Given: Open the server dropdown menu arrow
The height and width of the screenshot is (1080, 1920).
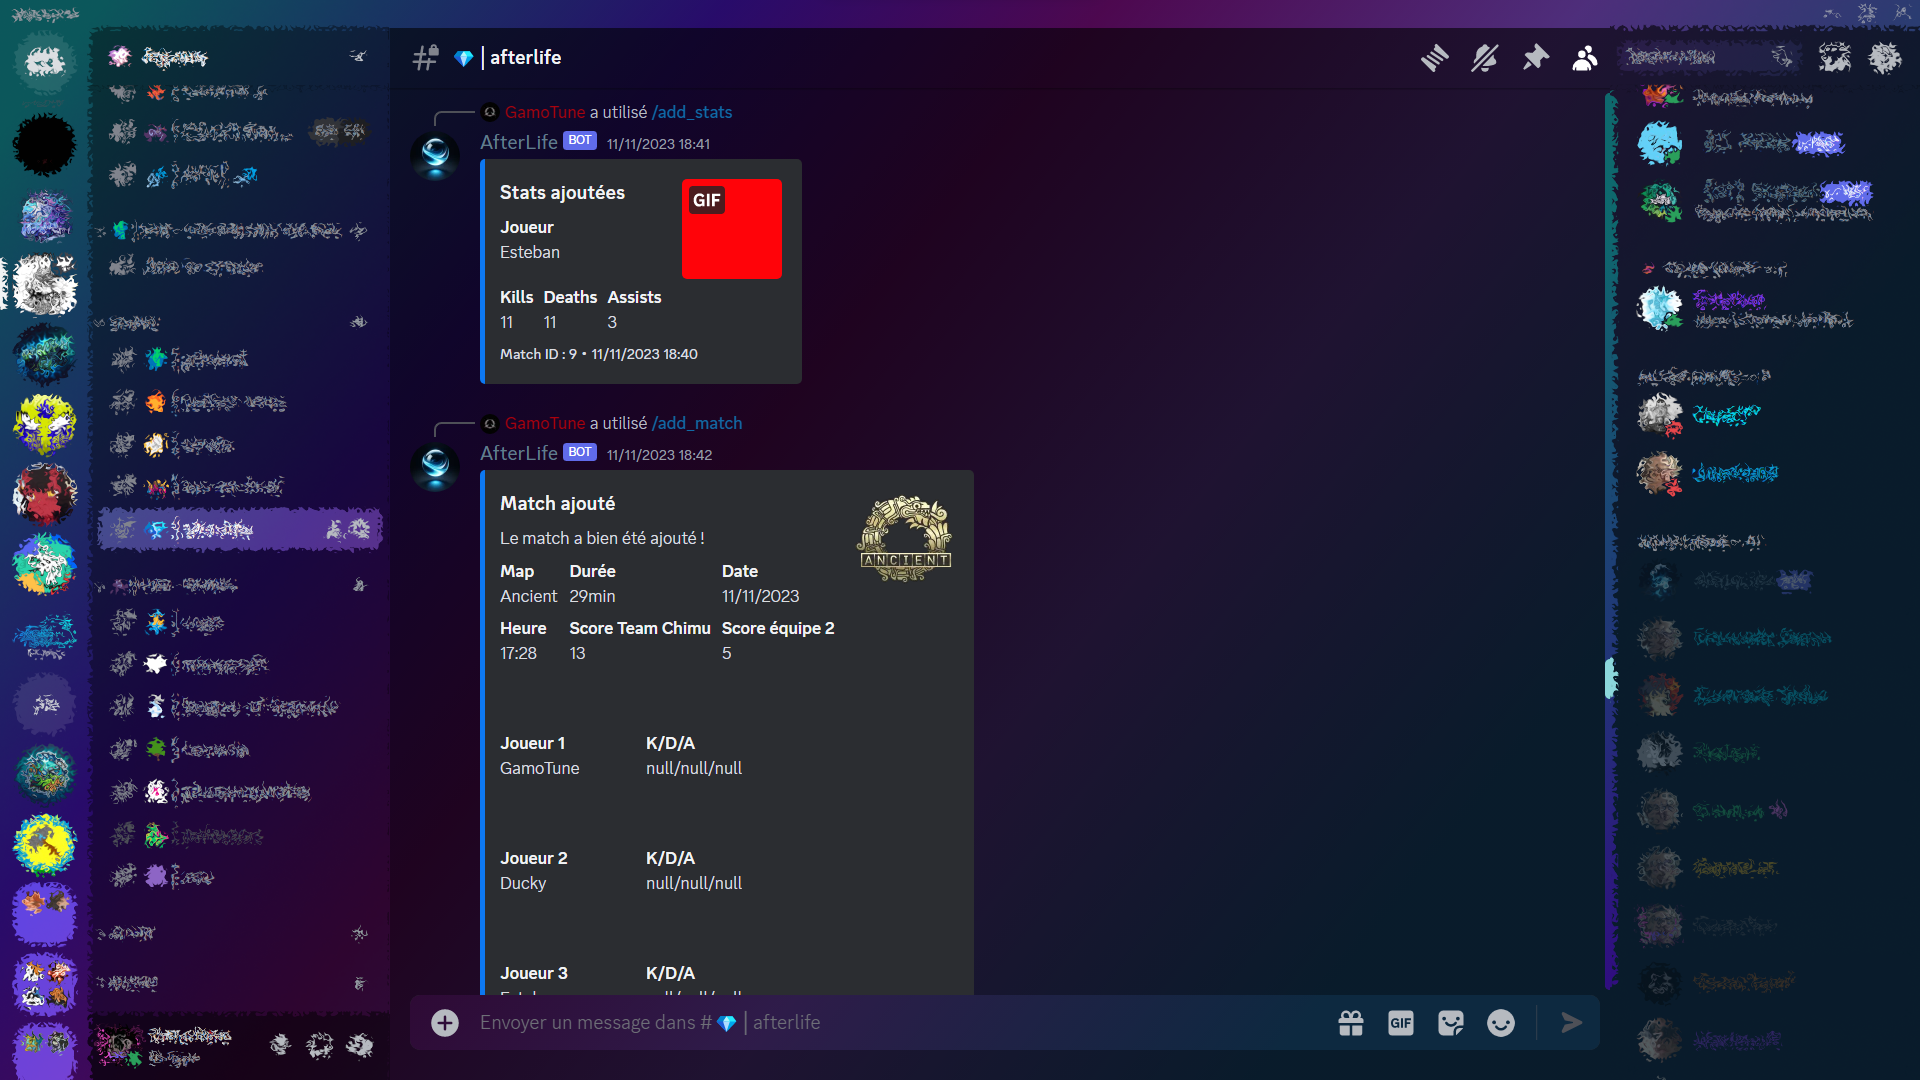Looking at the screenshot, I should pyautogui.click(x=358, y=56).
